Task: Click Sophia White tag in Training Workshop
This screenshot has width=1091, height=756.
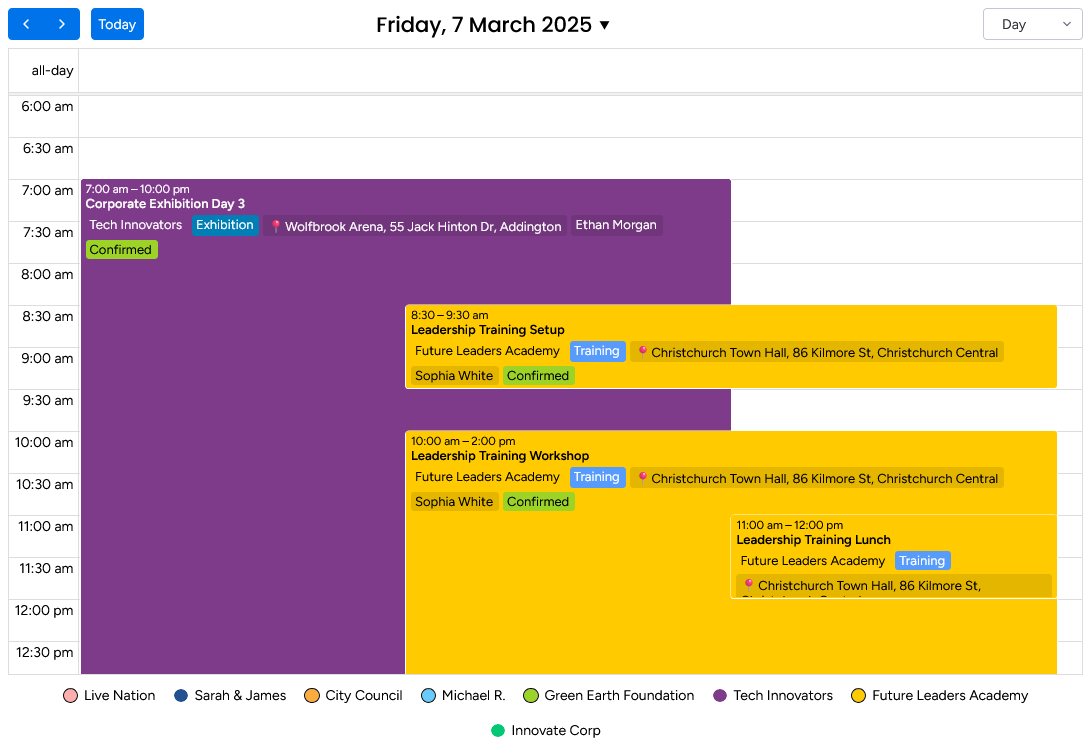Action: click(454, 501)
